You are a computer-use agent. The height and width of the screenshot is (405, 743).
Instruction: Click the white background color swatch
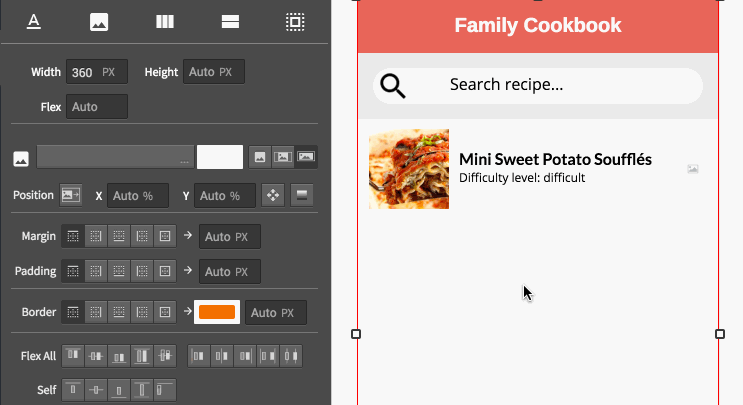[220, 157]
